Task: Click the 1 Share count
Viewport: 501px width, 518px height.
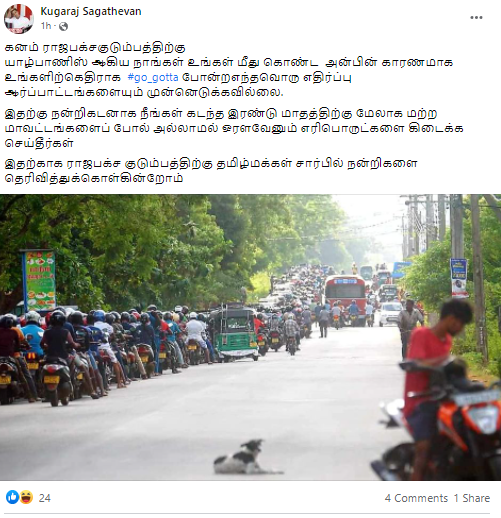Action: (x=472, y=498)
